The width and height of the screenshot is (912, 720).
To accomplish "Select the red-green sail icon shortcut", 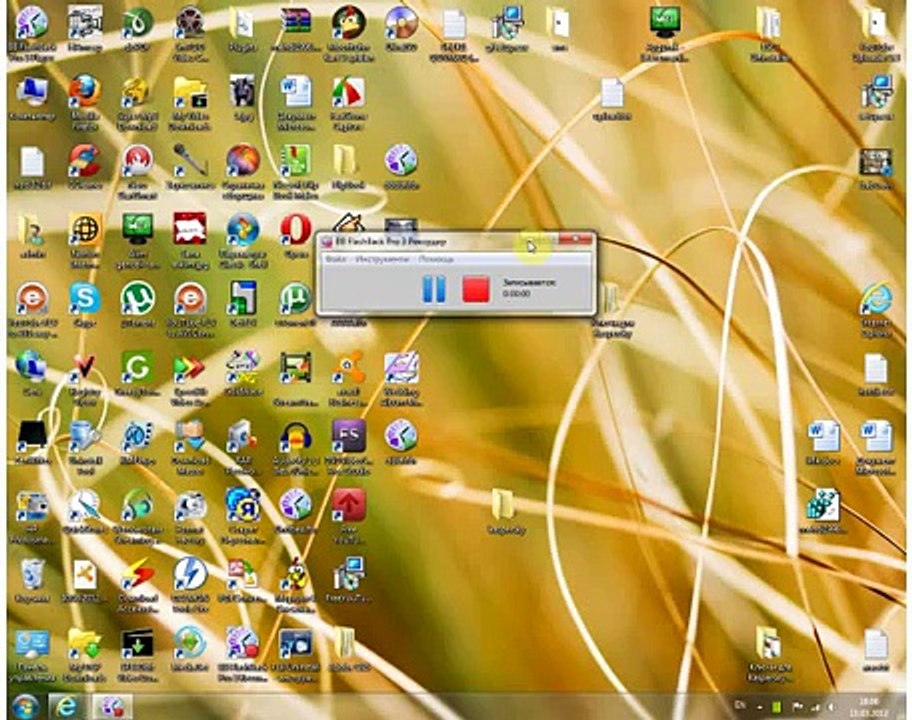I will 348,103.
